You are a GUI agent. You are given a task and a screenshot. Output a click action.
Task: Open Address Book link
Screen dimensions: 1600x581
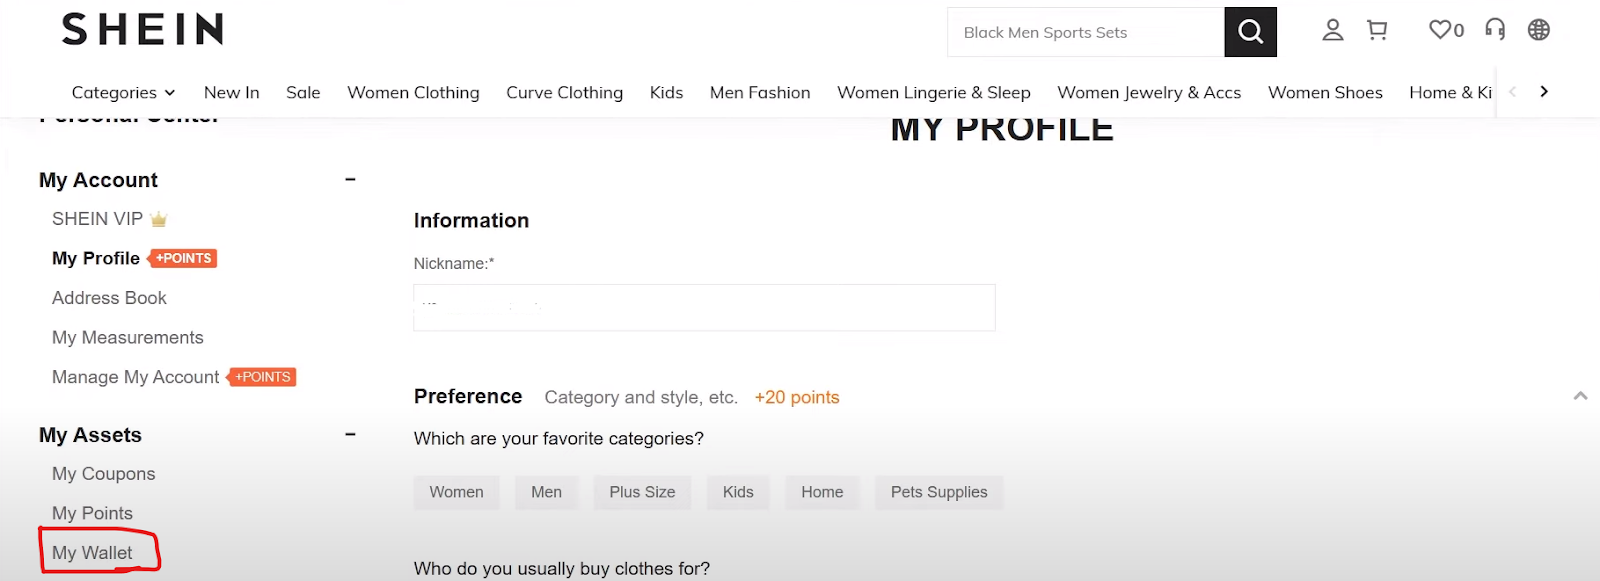tap(109, 298)
